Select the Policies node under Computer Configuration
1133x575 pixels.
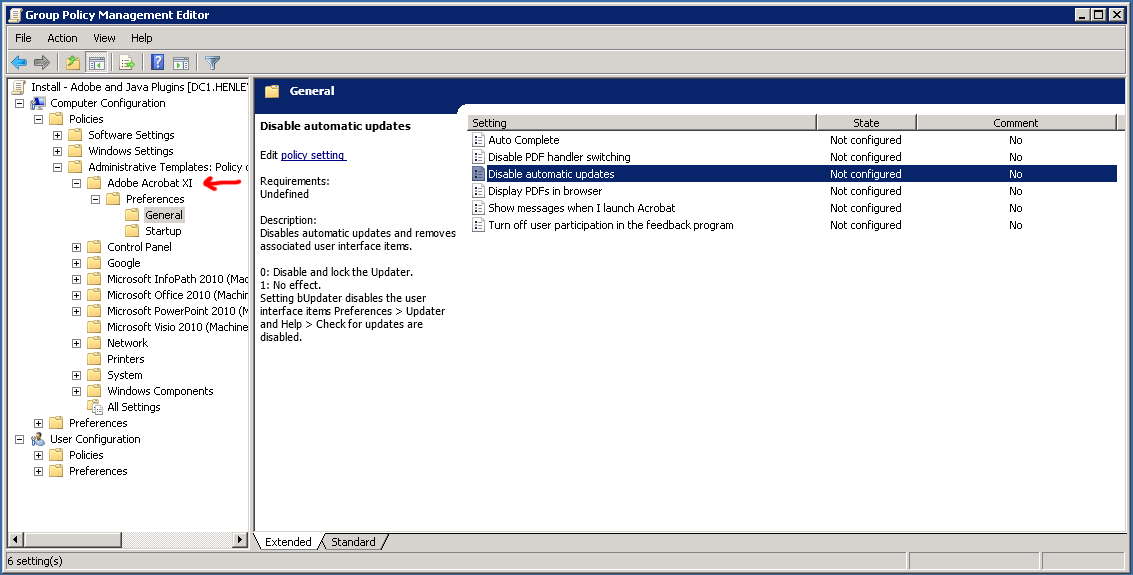86,119
